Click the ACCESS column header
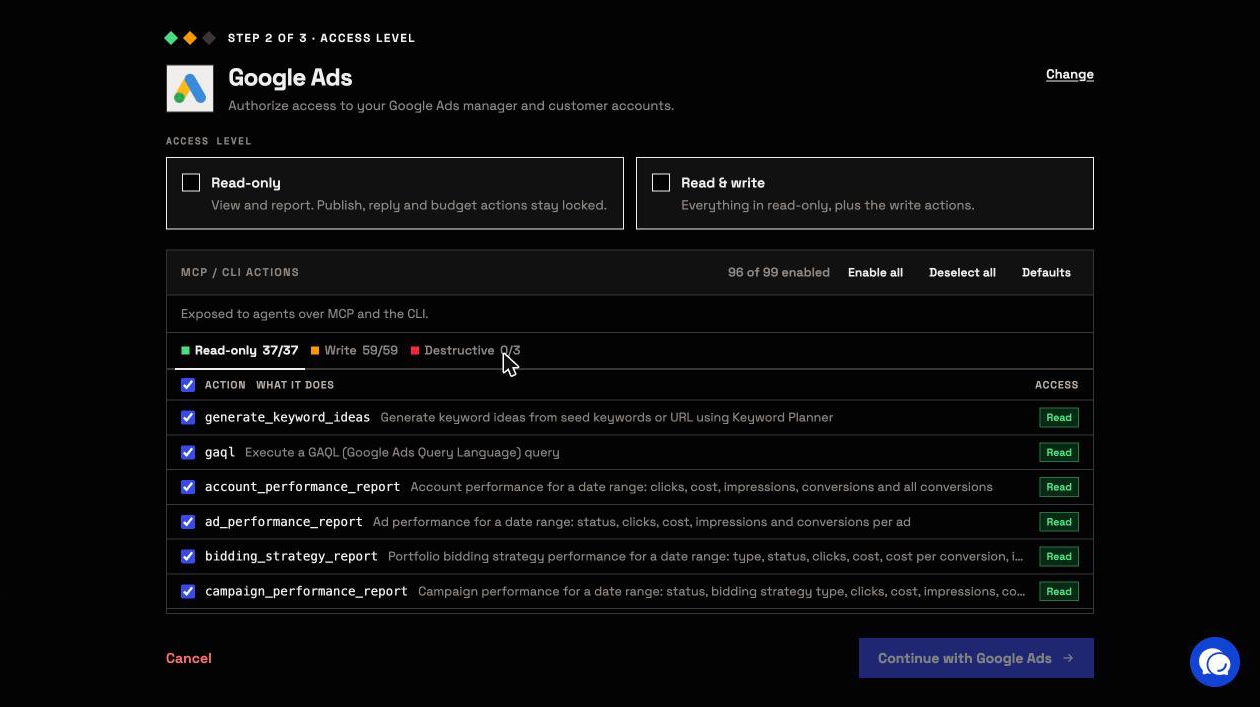The height and width of the screenshot is (707, 1260). click(1057, 385)
